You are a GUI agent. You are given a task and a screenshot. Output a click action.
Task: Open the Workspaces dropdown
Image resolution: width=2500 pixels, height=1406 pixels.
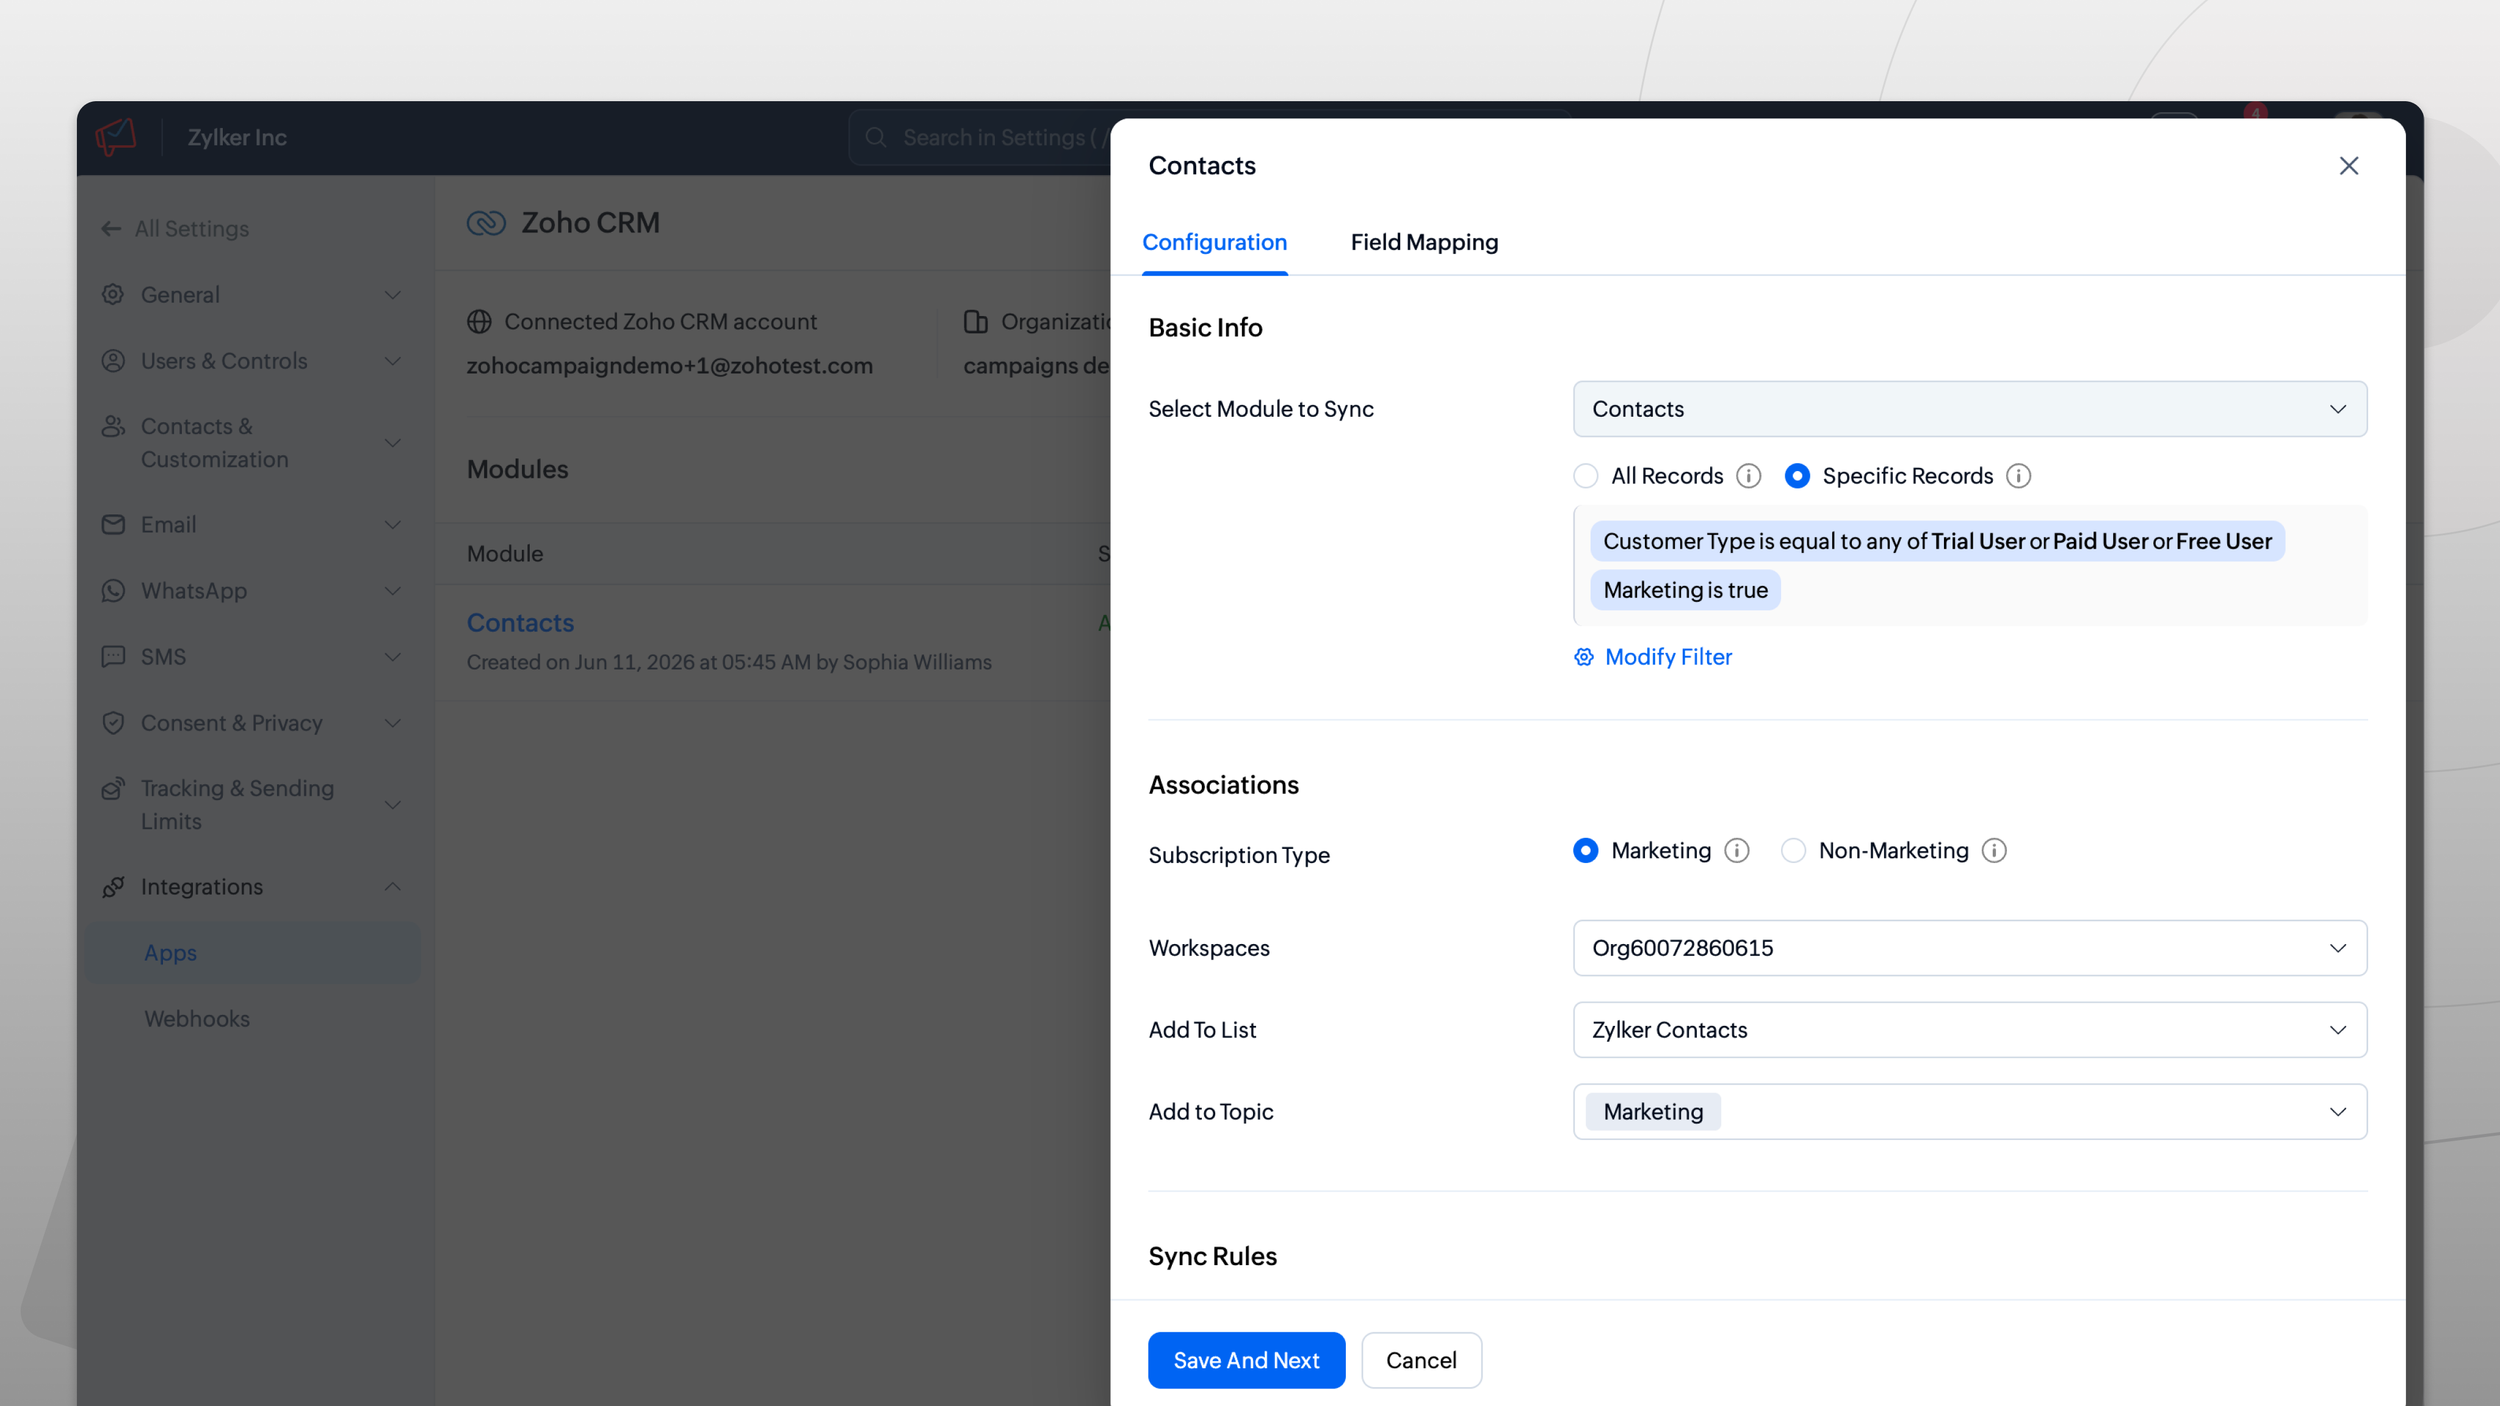point(1969,948)
